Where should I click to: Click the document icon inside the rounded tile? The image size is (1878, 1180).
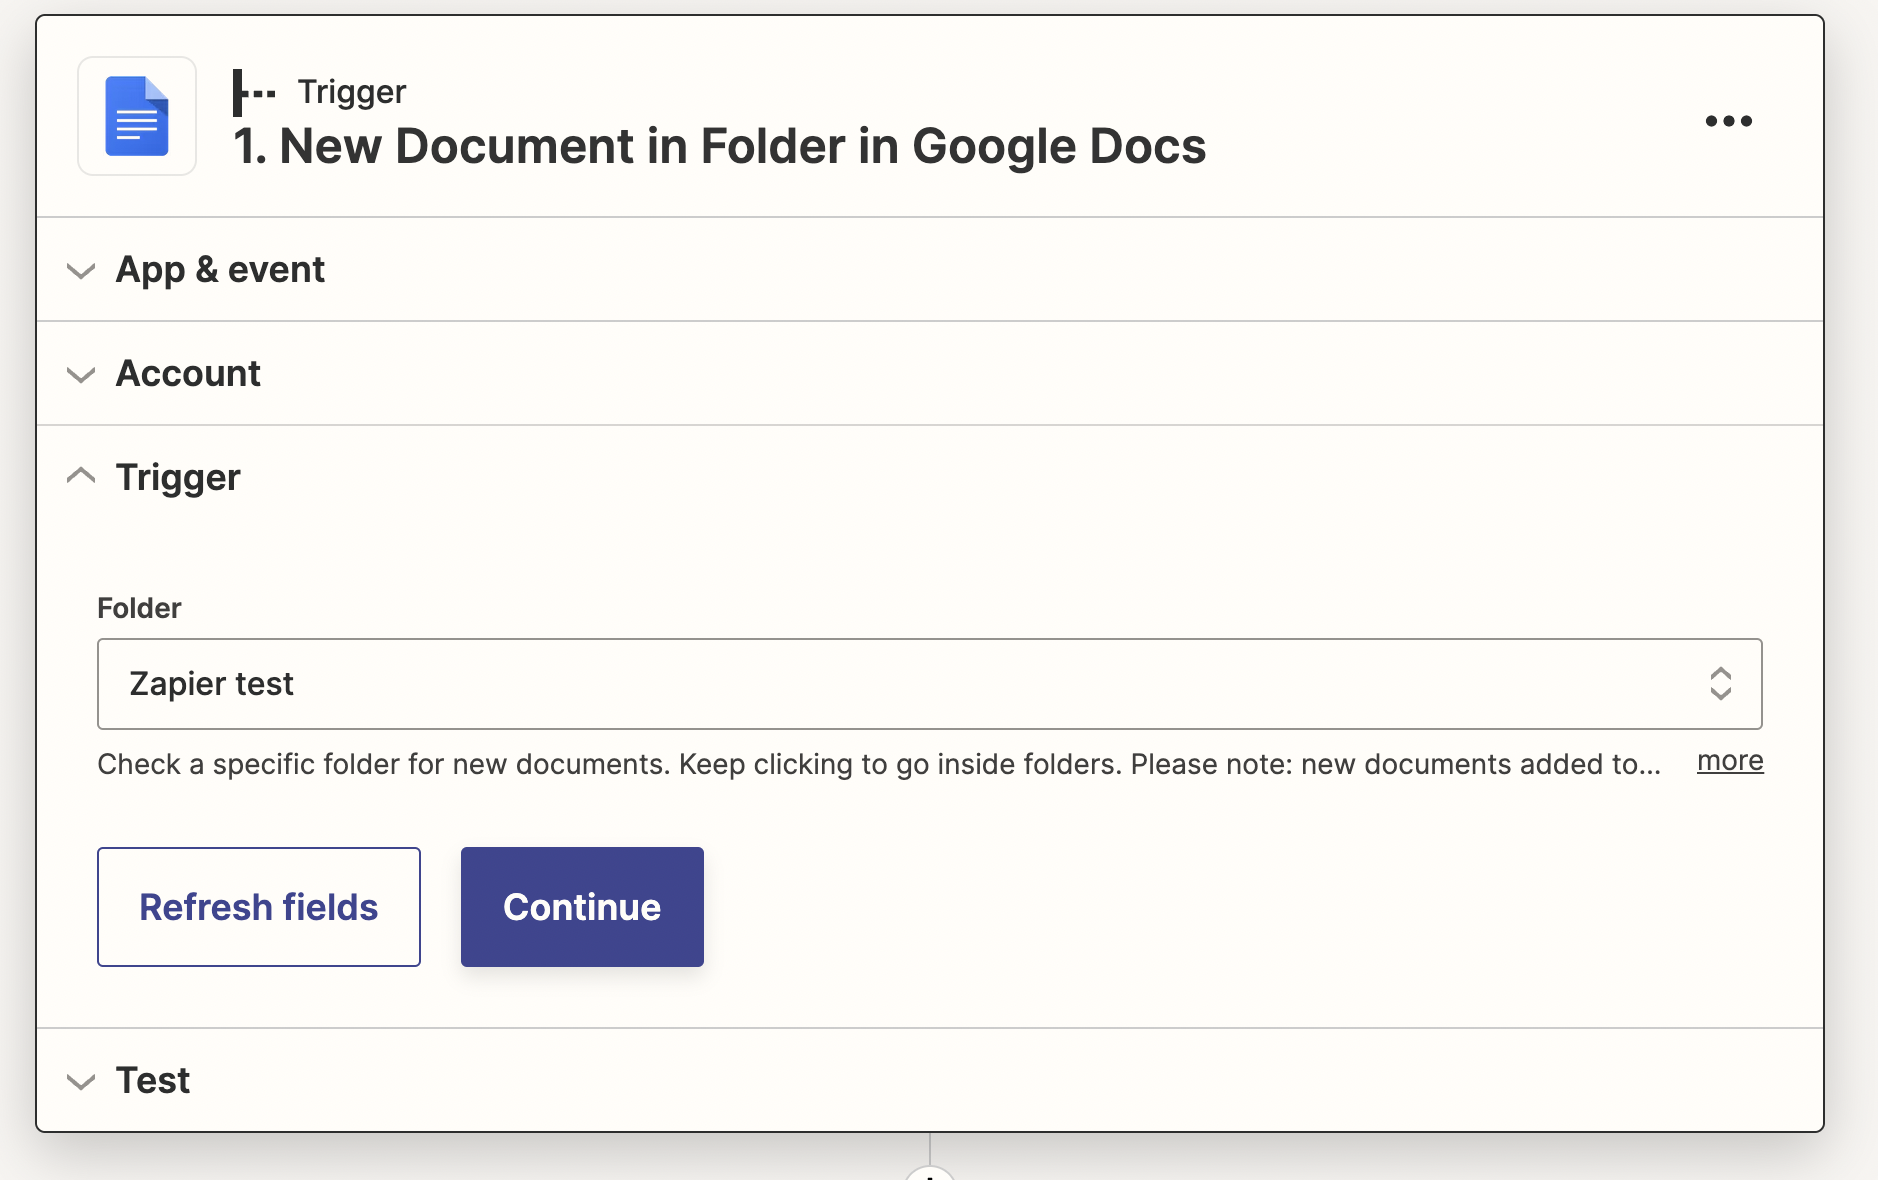coord(136,116)
